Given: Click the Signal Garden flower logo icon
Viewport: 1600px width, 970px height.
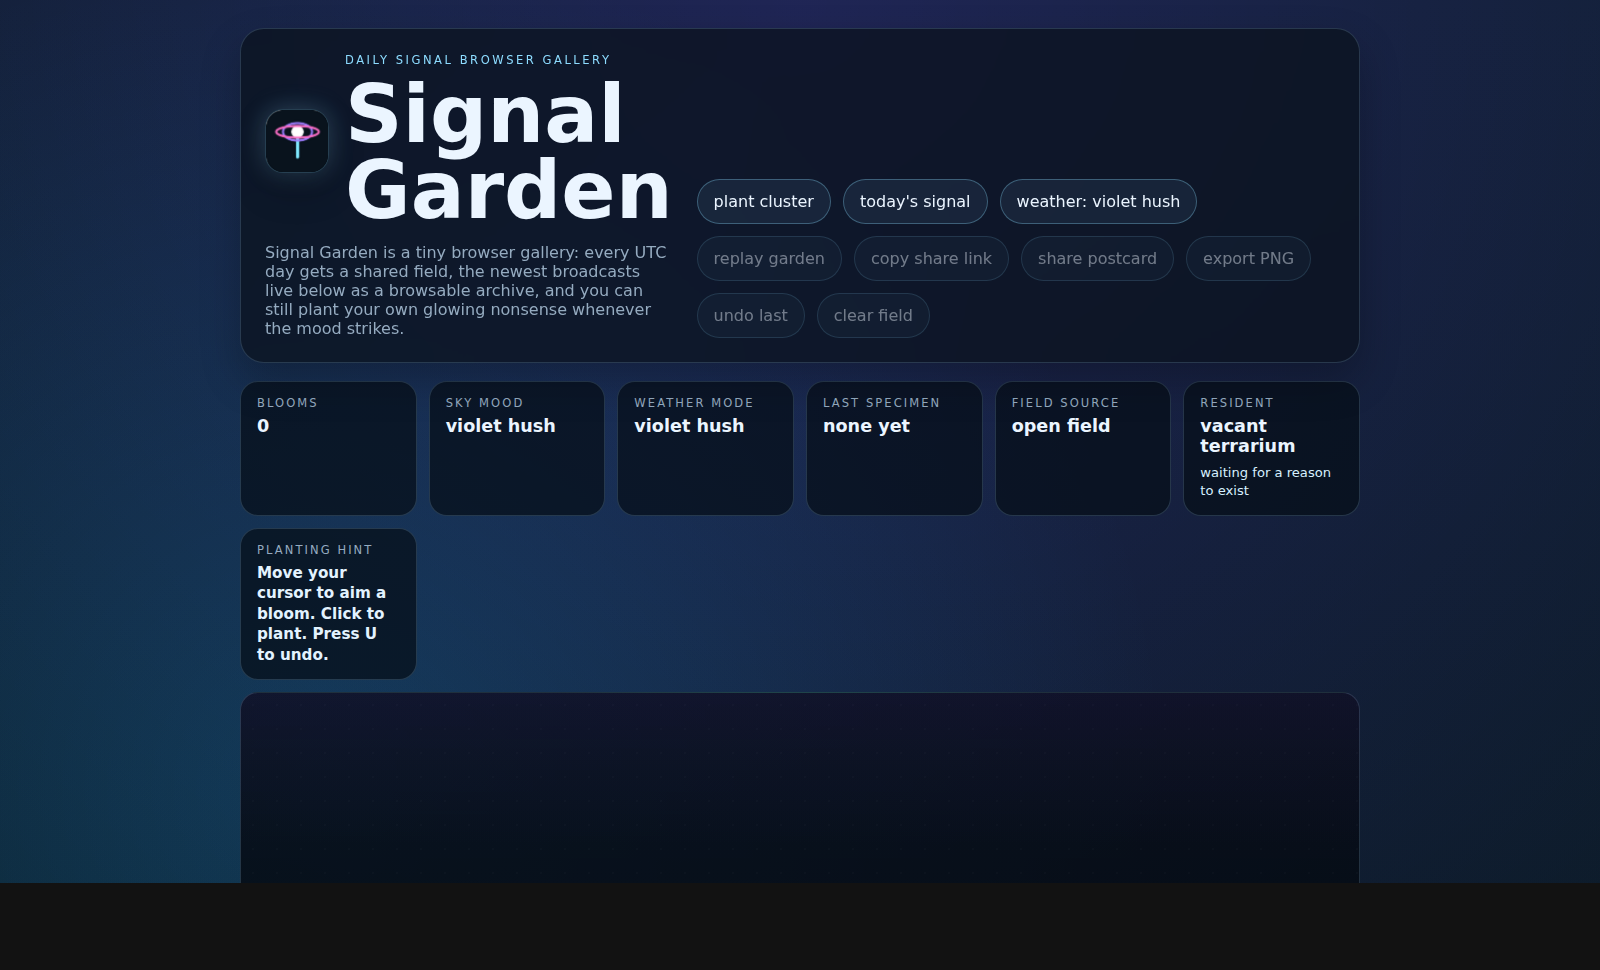Looking at the screenshot, I should (297, 141).
